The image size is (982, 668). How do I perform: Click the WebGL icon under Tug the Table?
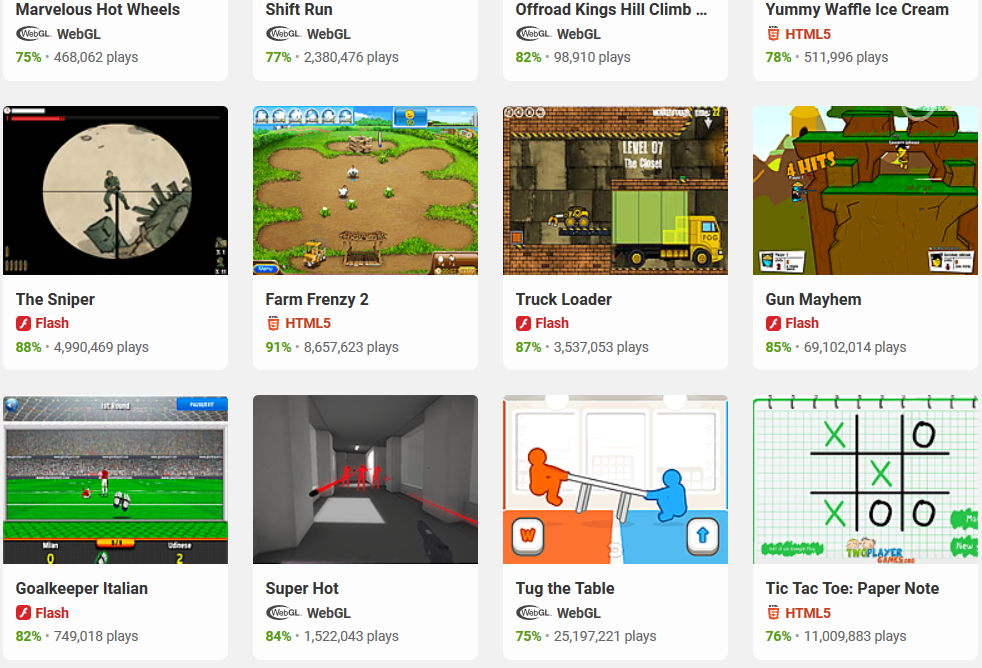point(534,612)
